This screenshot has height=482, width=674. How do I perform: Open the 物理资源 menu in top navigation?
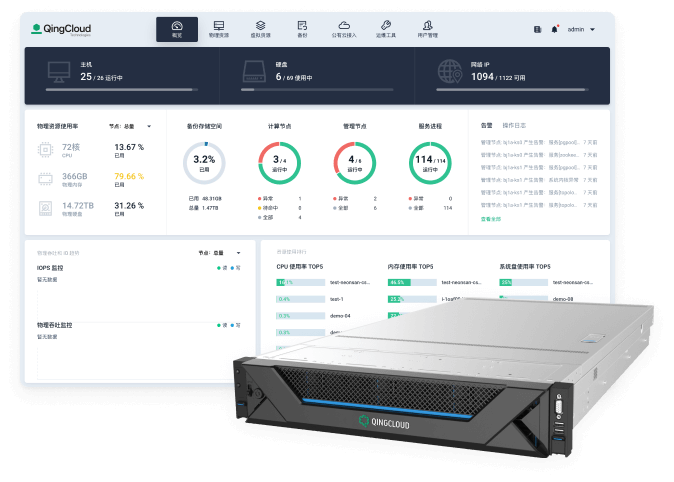click(219, 29)
